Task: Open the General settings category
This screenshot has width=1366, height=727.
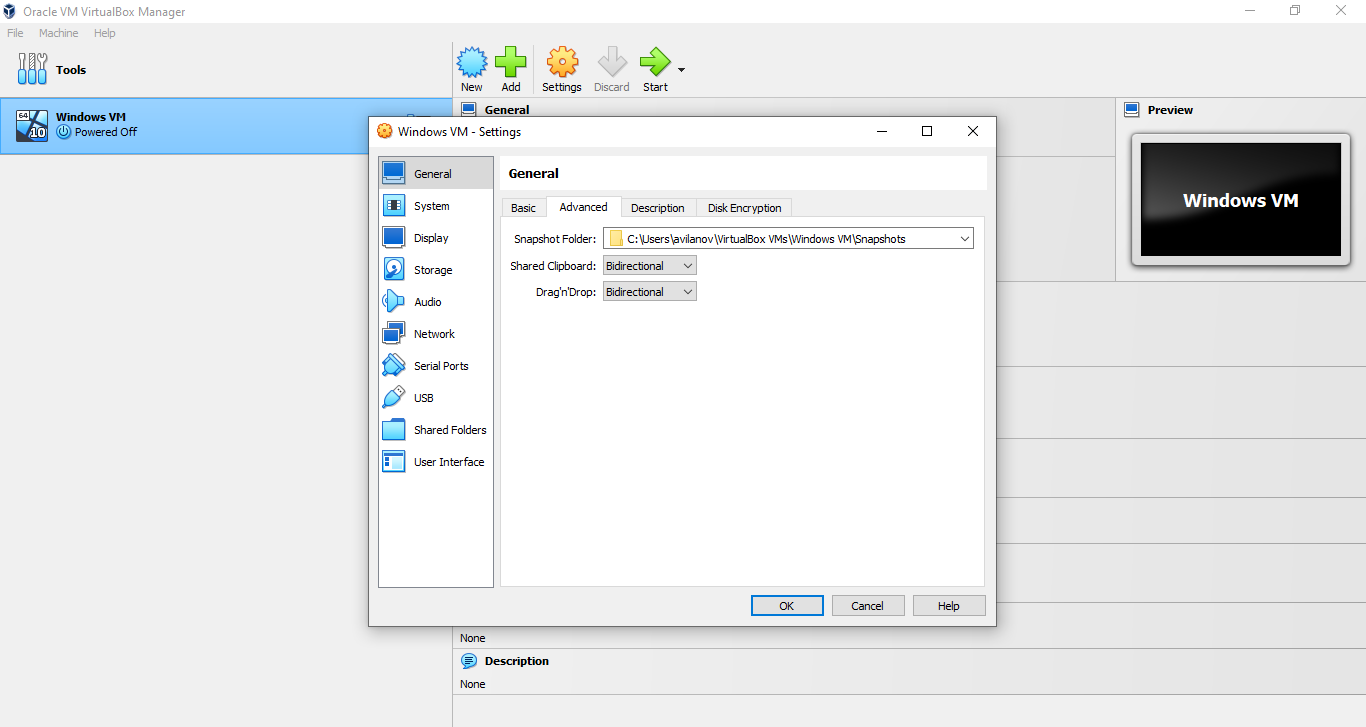Action: 436,174
